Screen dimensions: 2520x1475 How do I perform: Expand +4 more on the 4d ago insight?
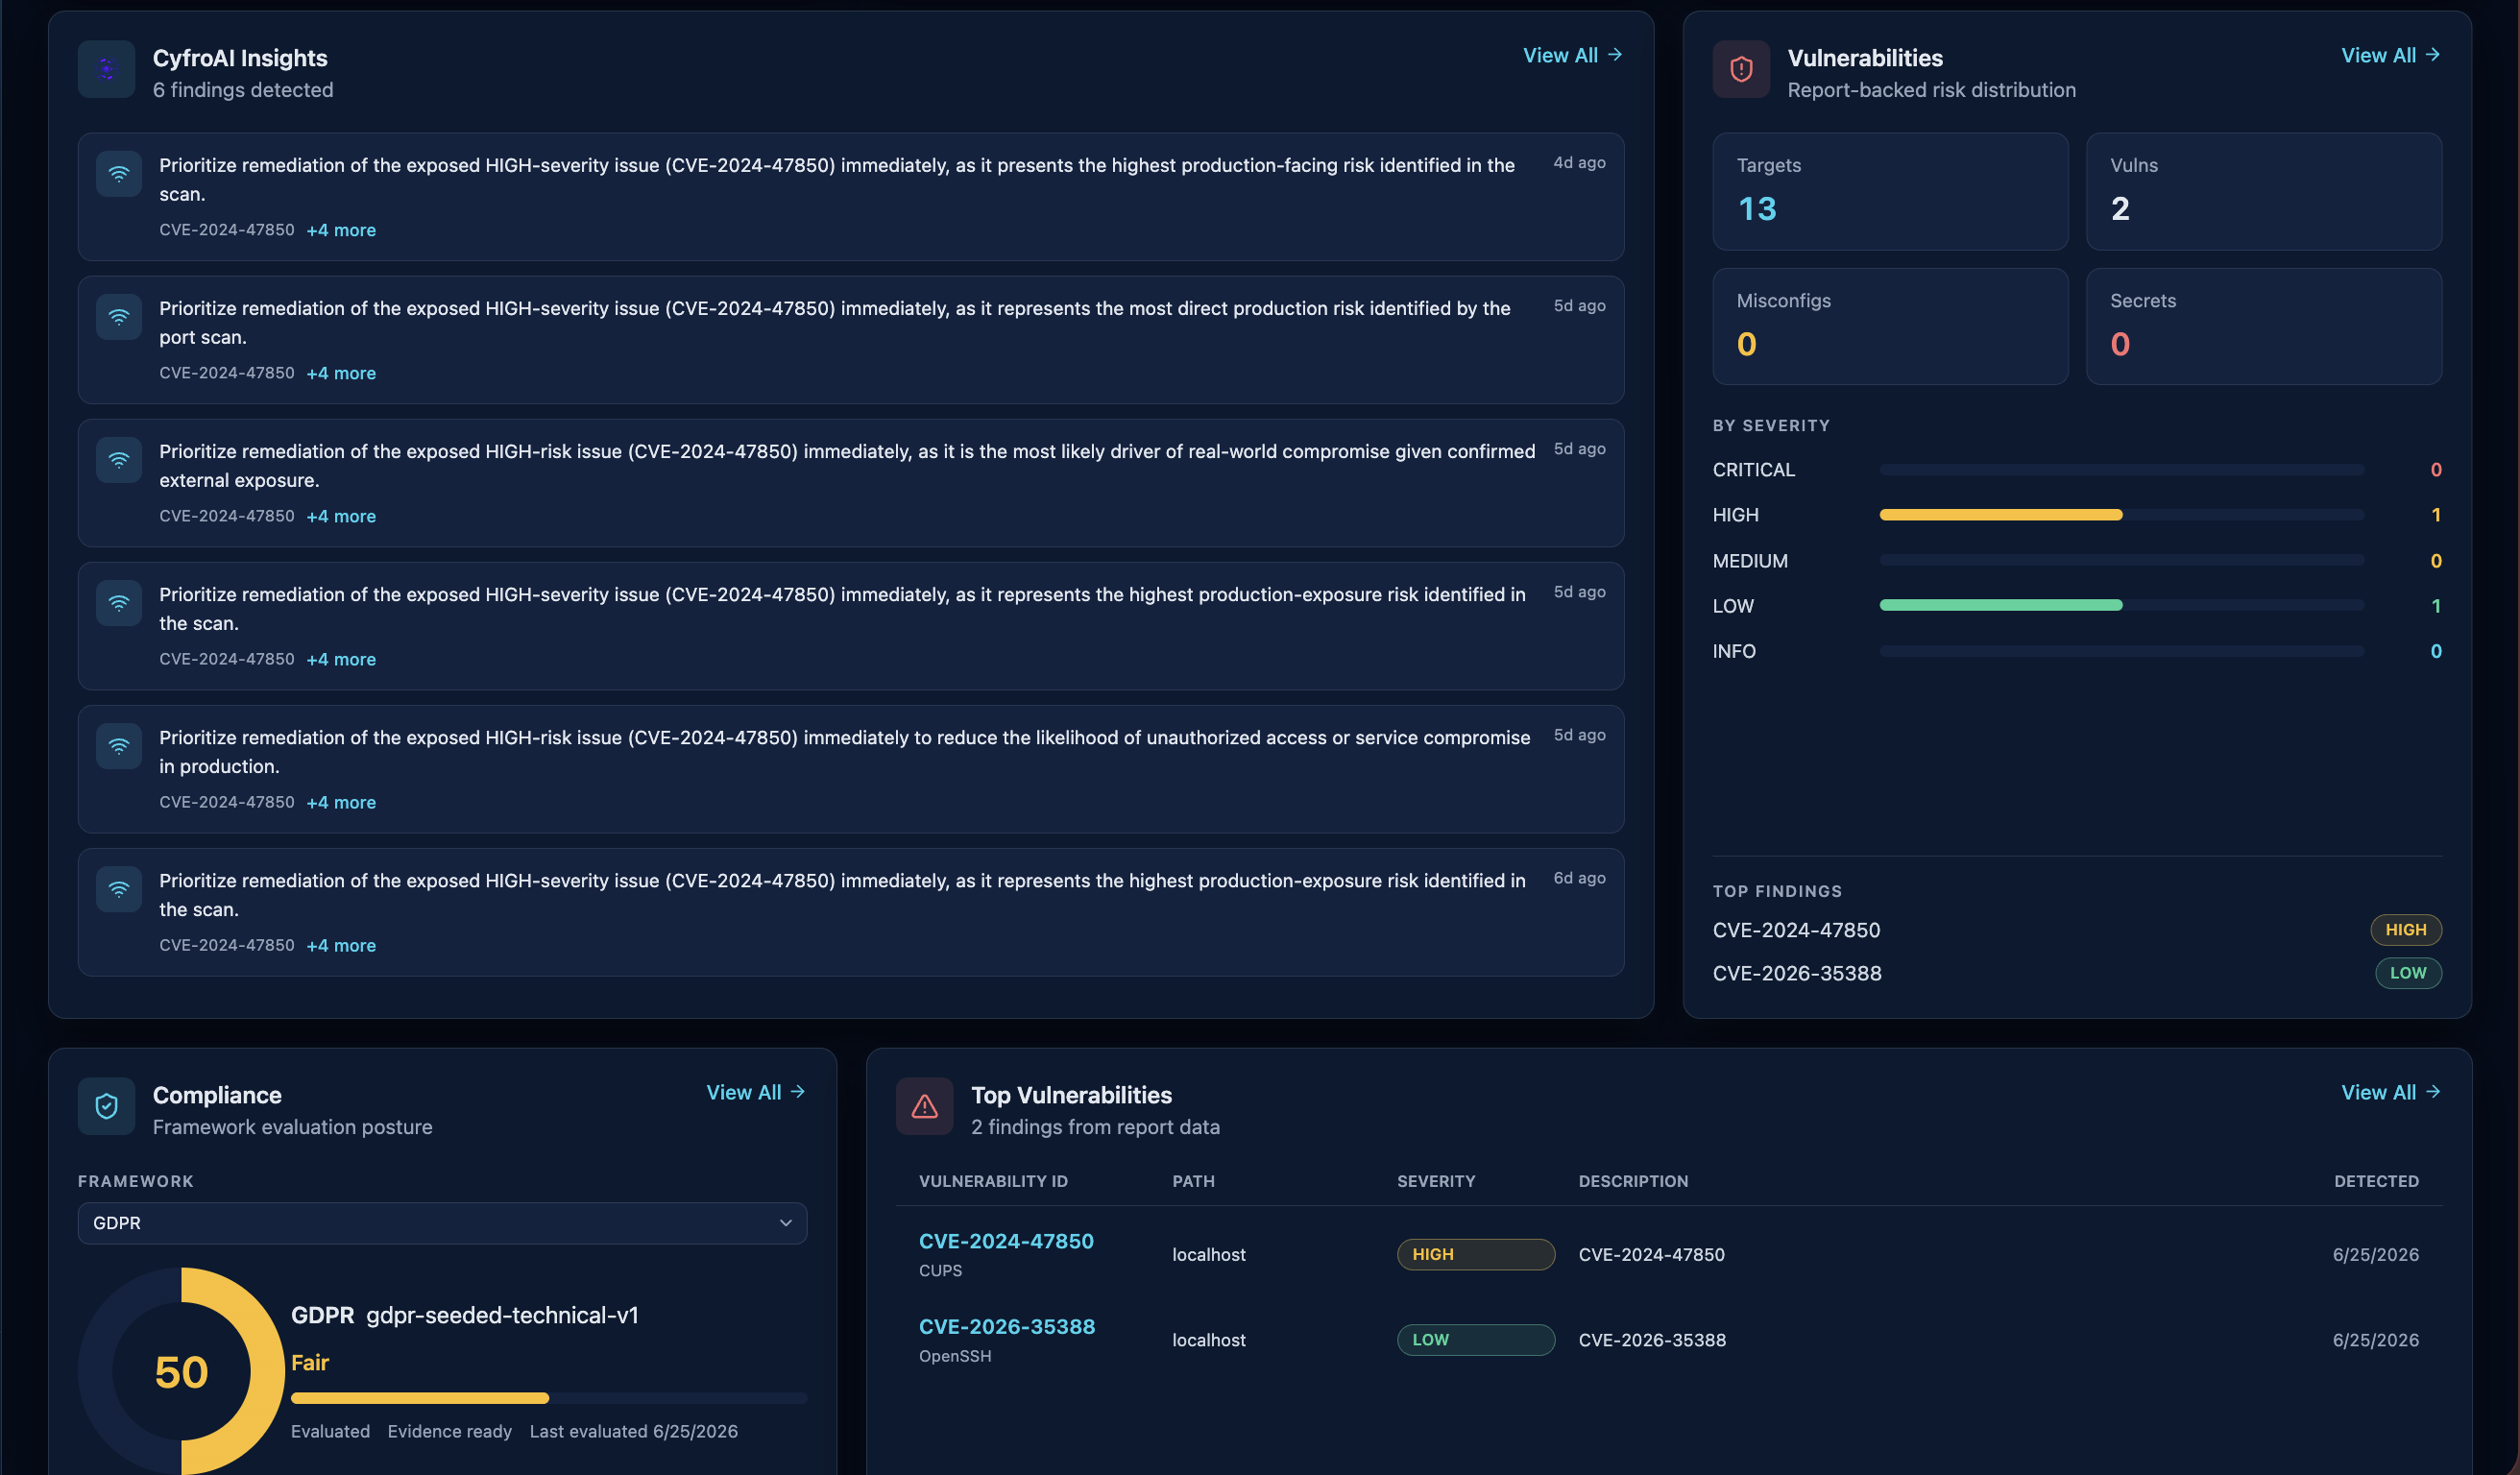point(341,230)
